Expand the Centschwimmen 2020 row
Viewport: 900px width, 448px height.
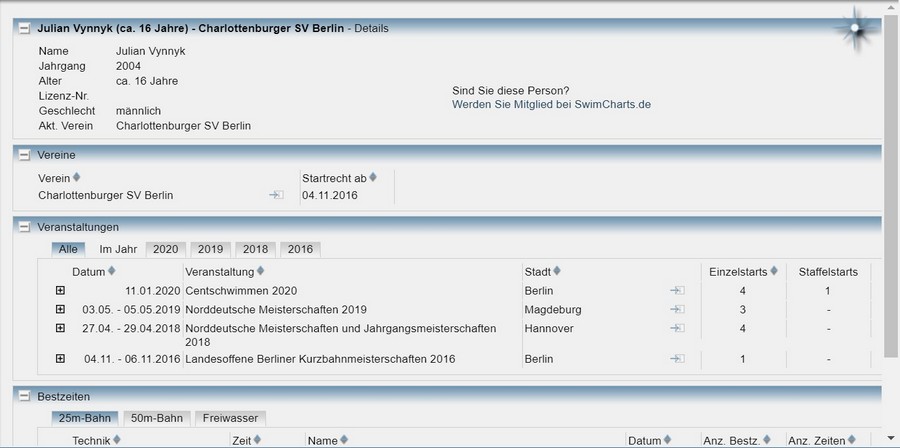(60, 291)
